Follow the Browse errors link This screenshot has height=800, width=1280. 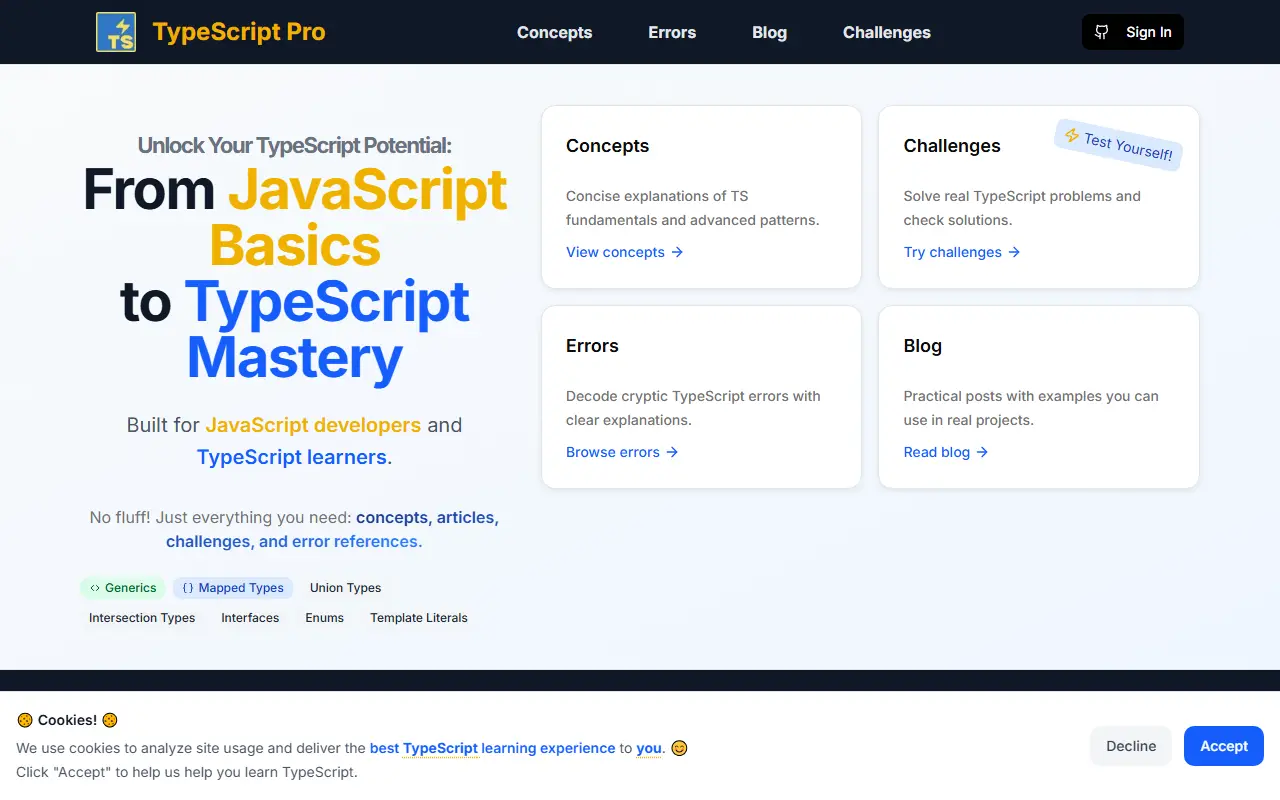coord(622,452)
